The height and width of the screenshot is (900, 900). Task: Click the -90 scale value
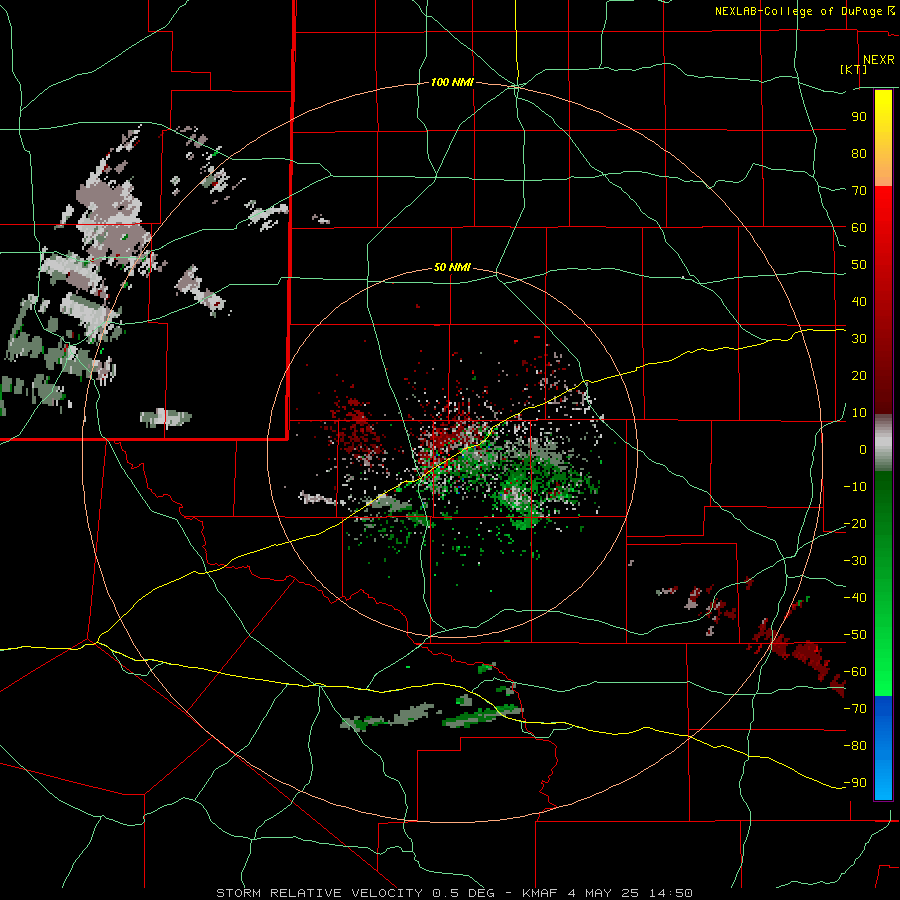855,783
